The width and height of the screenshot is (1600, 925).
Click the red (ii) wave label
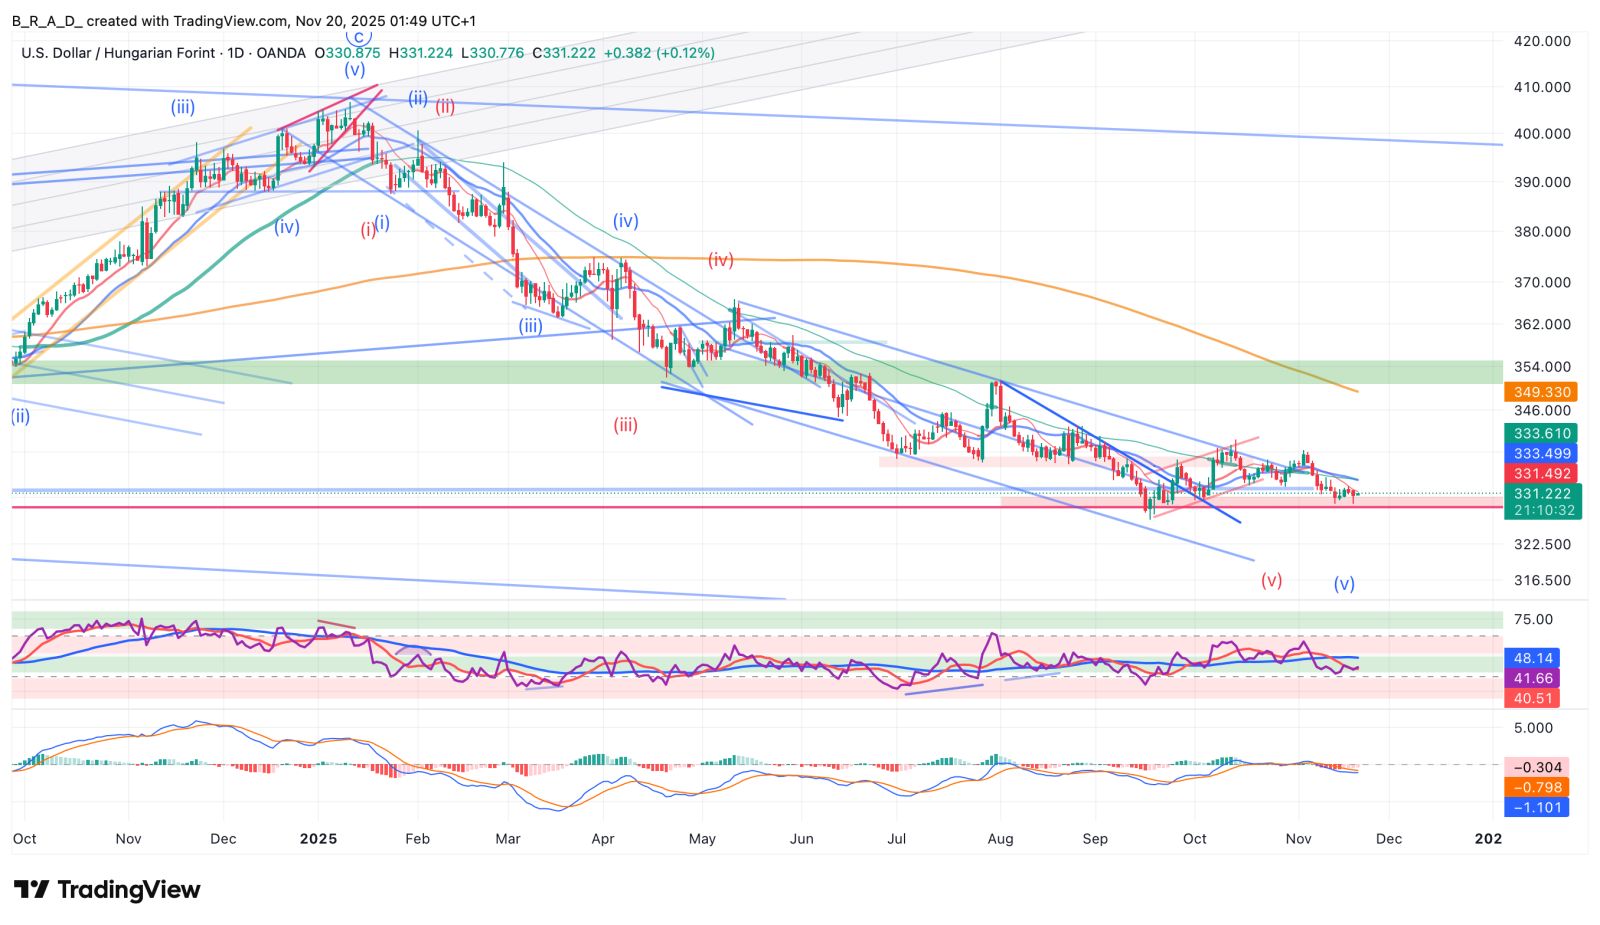445,106
